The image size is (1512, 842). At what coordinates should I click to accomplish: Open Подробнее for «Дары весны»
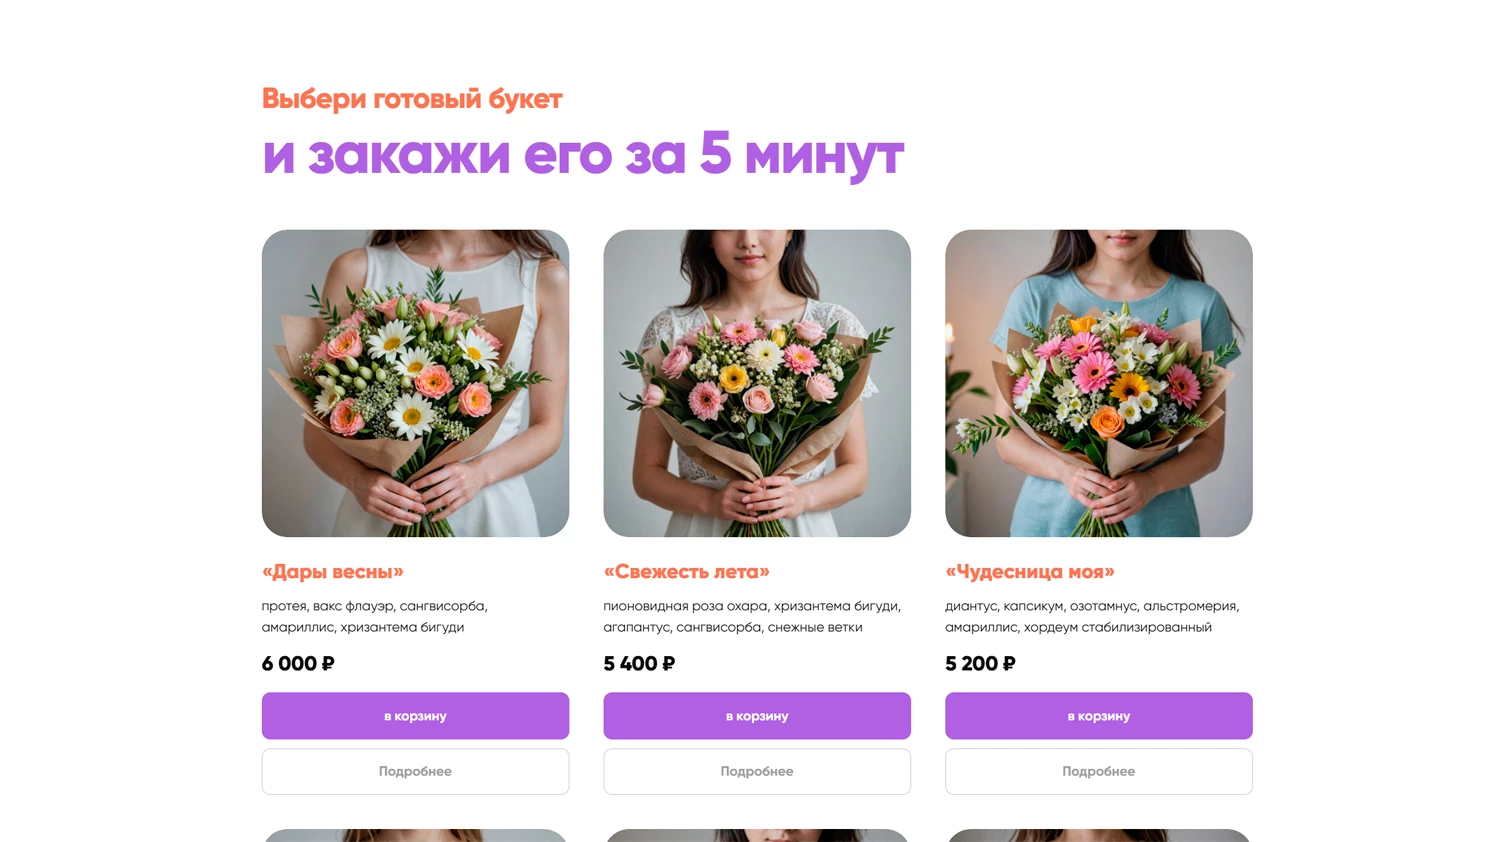coord(415,771)
